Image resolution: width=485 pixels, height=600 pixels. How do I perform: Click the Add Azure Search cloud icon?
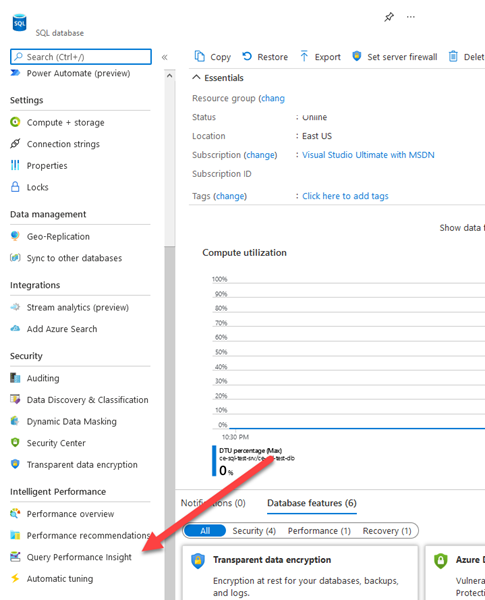[15, 328]
